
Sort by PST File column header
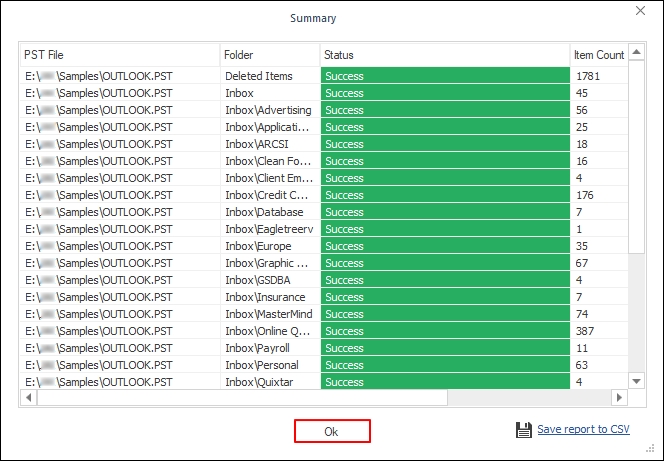pyautogui.click(x=120, y=55)
